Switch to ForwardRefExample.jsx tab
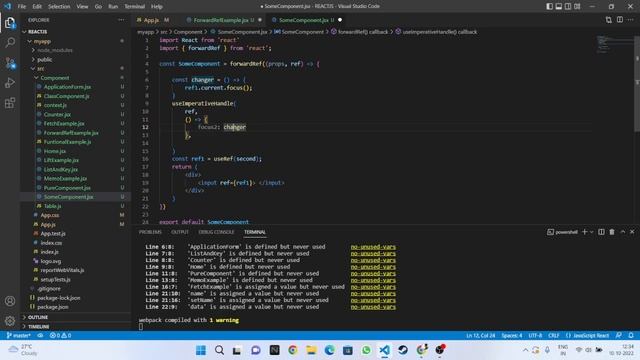The image size is (640, 360). [220, 20]
